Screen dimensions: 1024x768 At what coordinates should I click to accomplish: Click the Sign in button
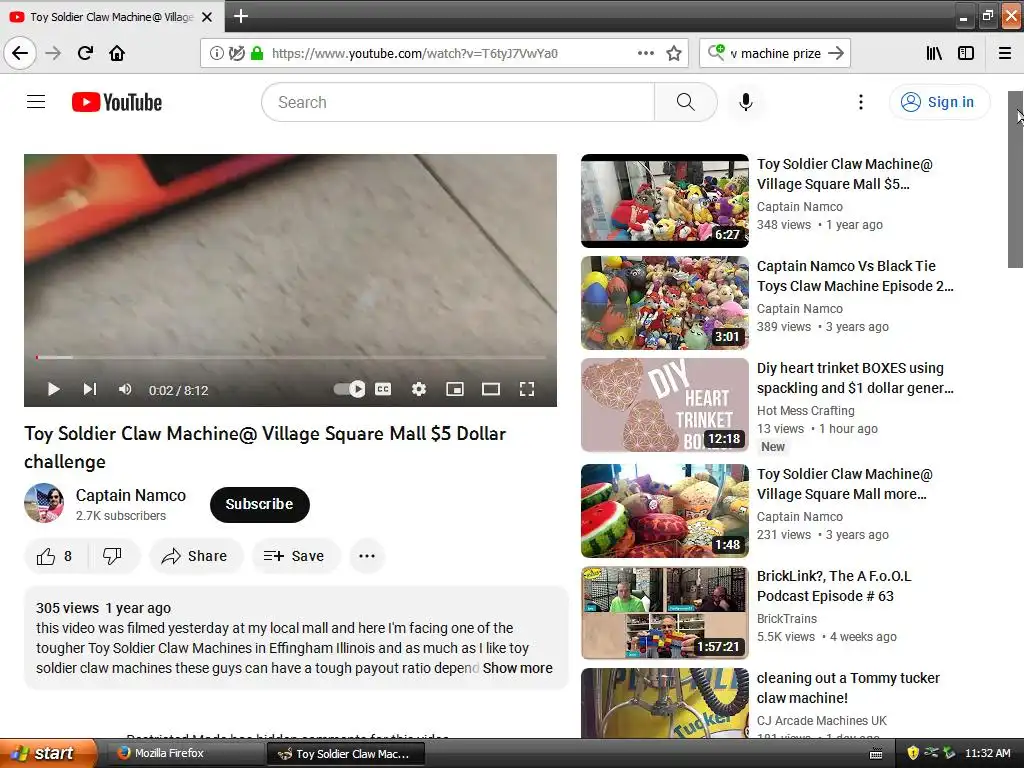coord(938,102)
